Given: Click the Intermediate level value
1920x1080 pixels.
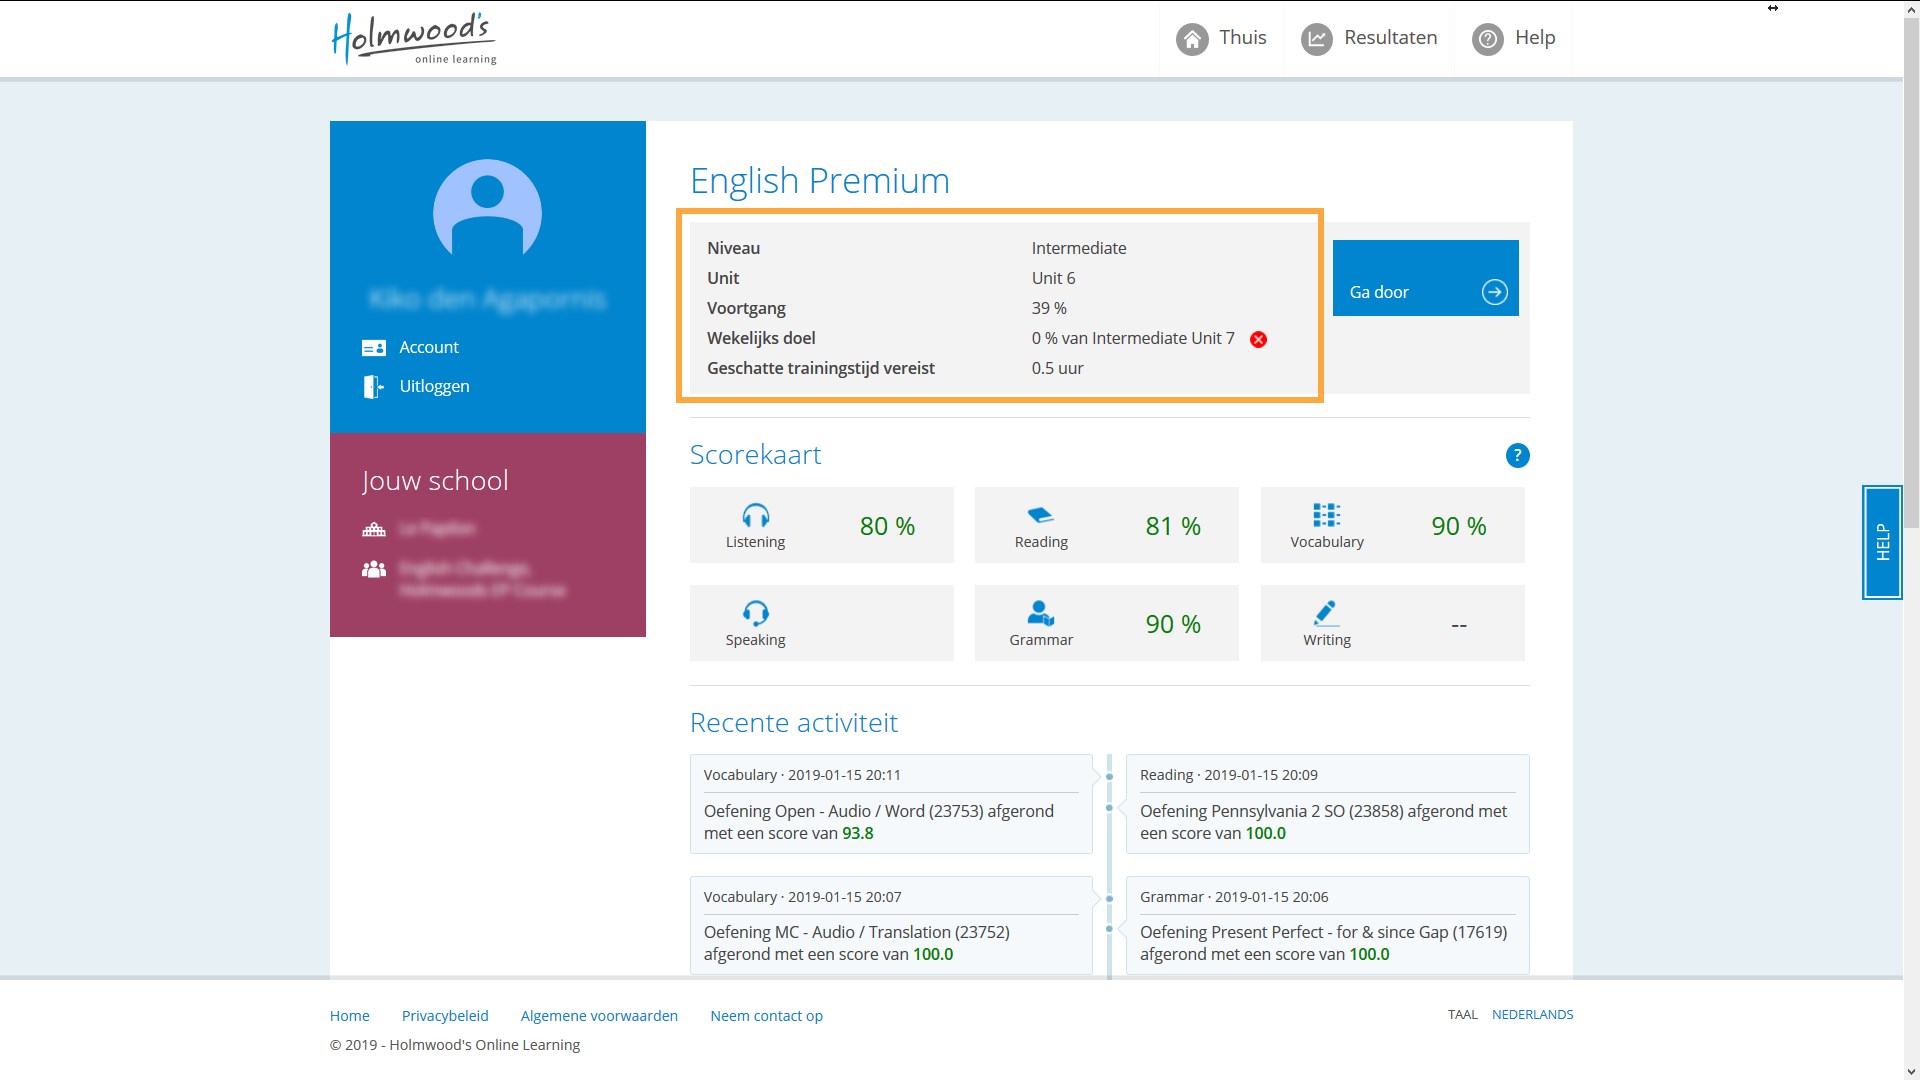Looking at the screenshot, I should [x=1079, y=248].
